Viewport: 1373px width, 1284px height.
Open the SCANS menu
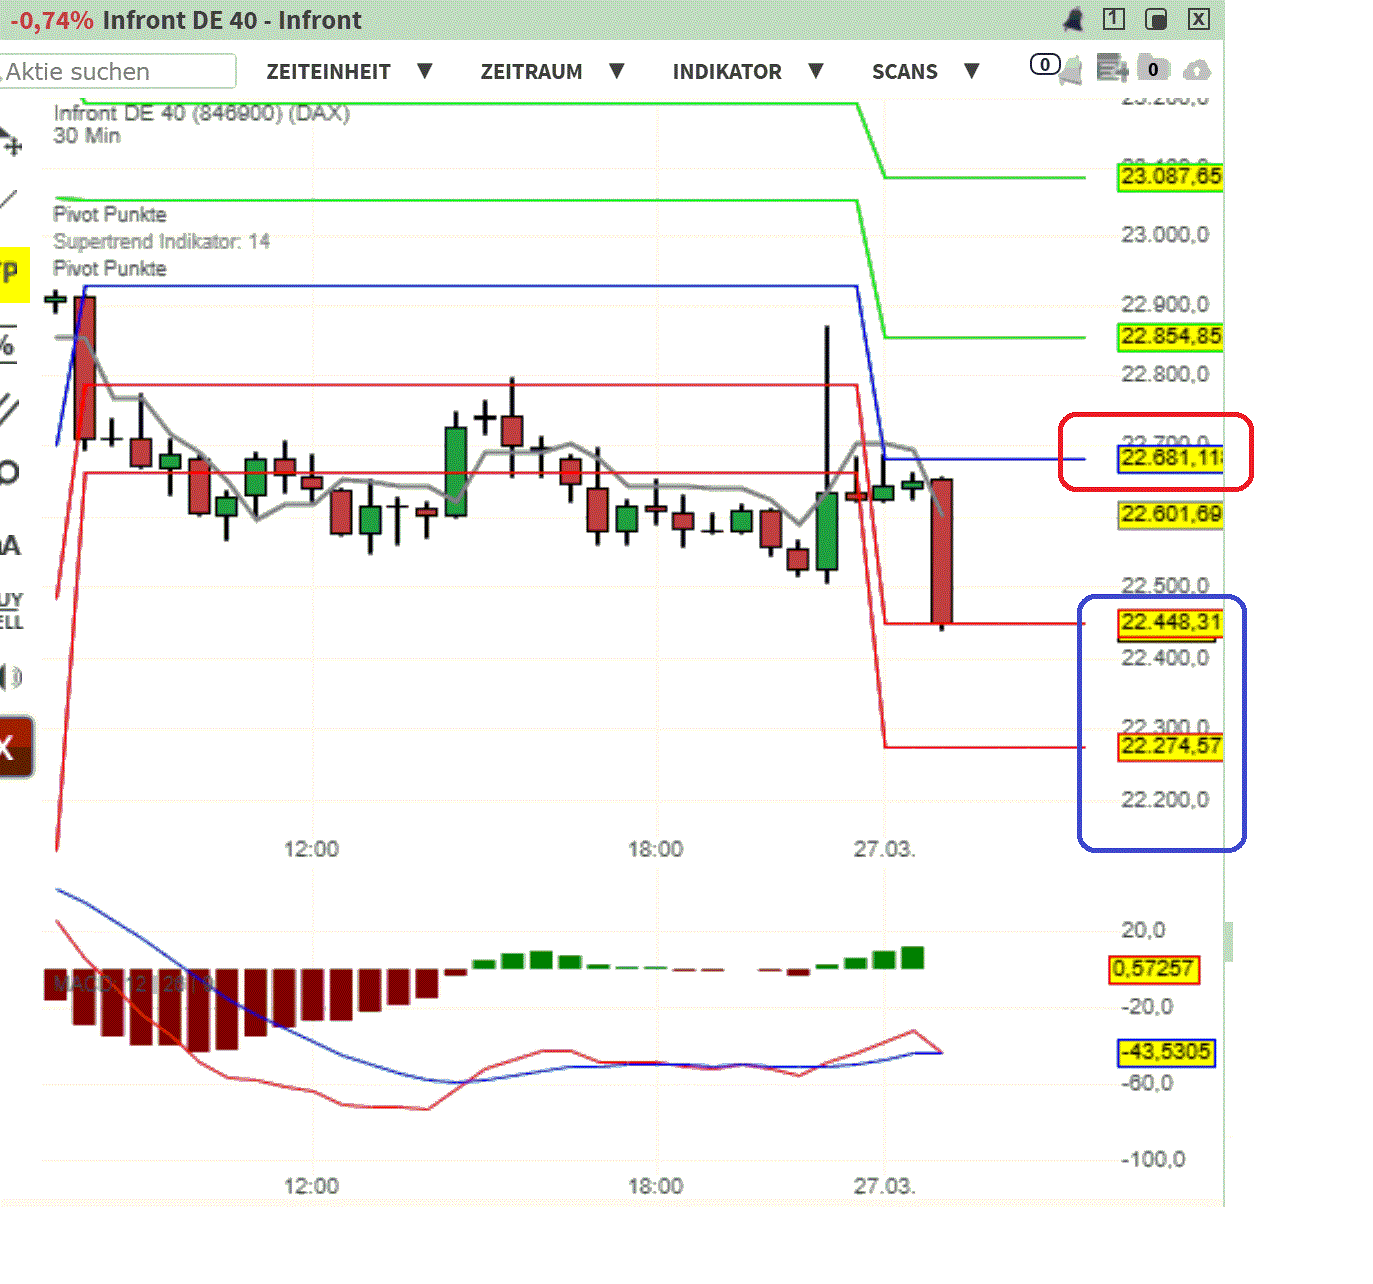click(904, 71)
